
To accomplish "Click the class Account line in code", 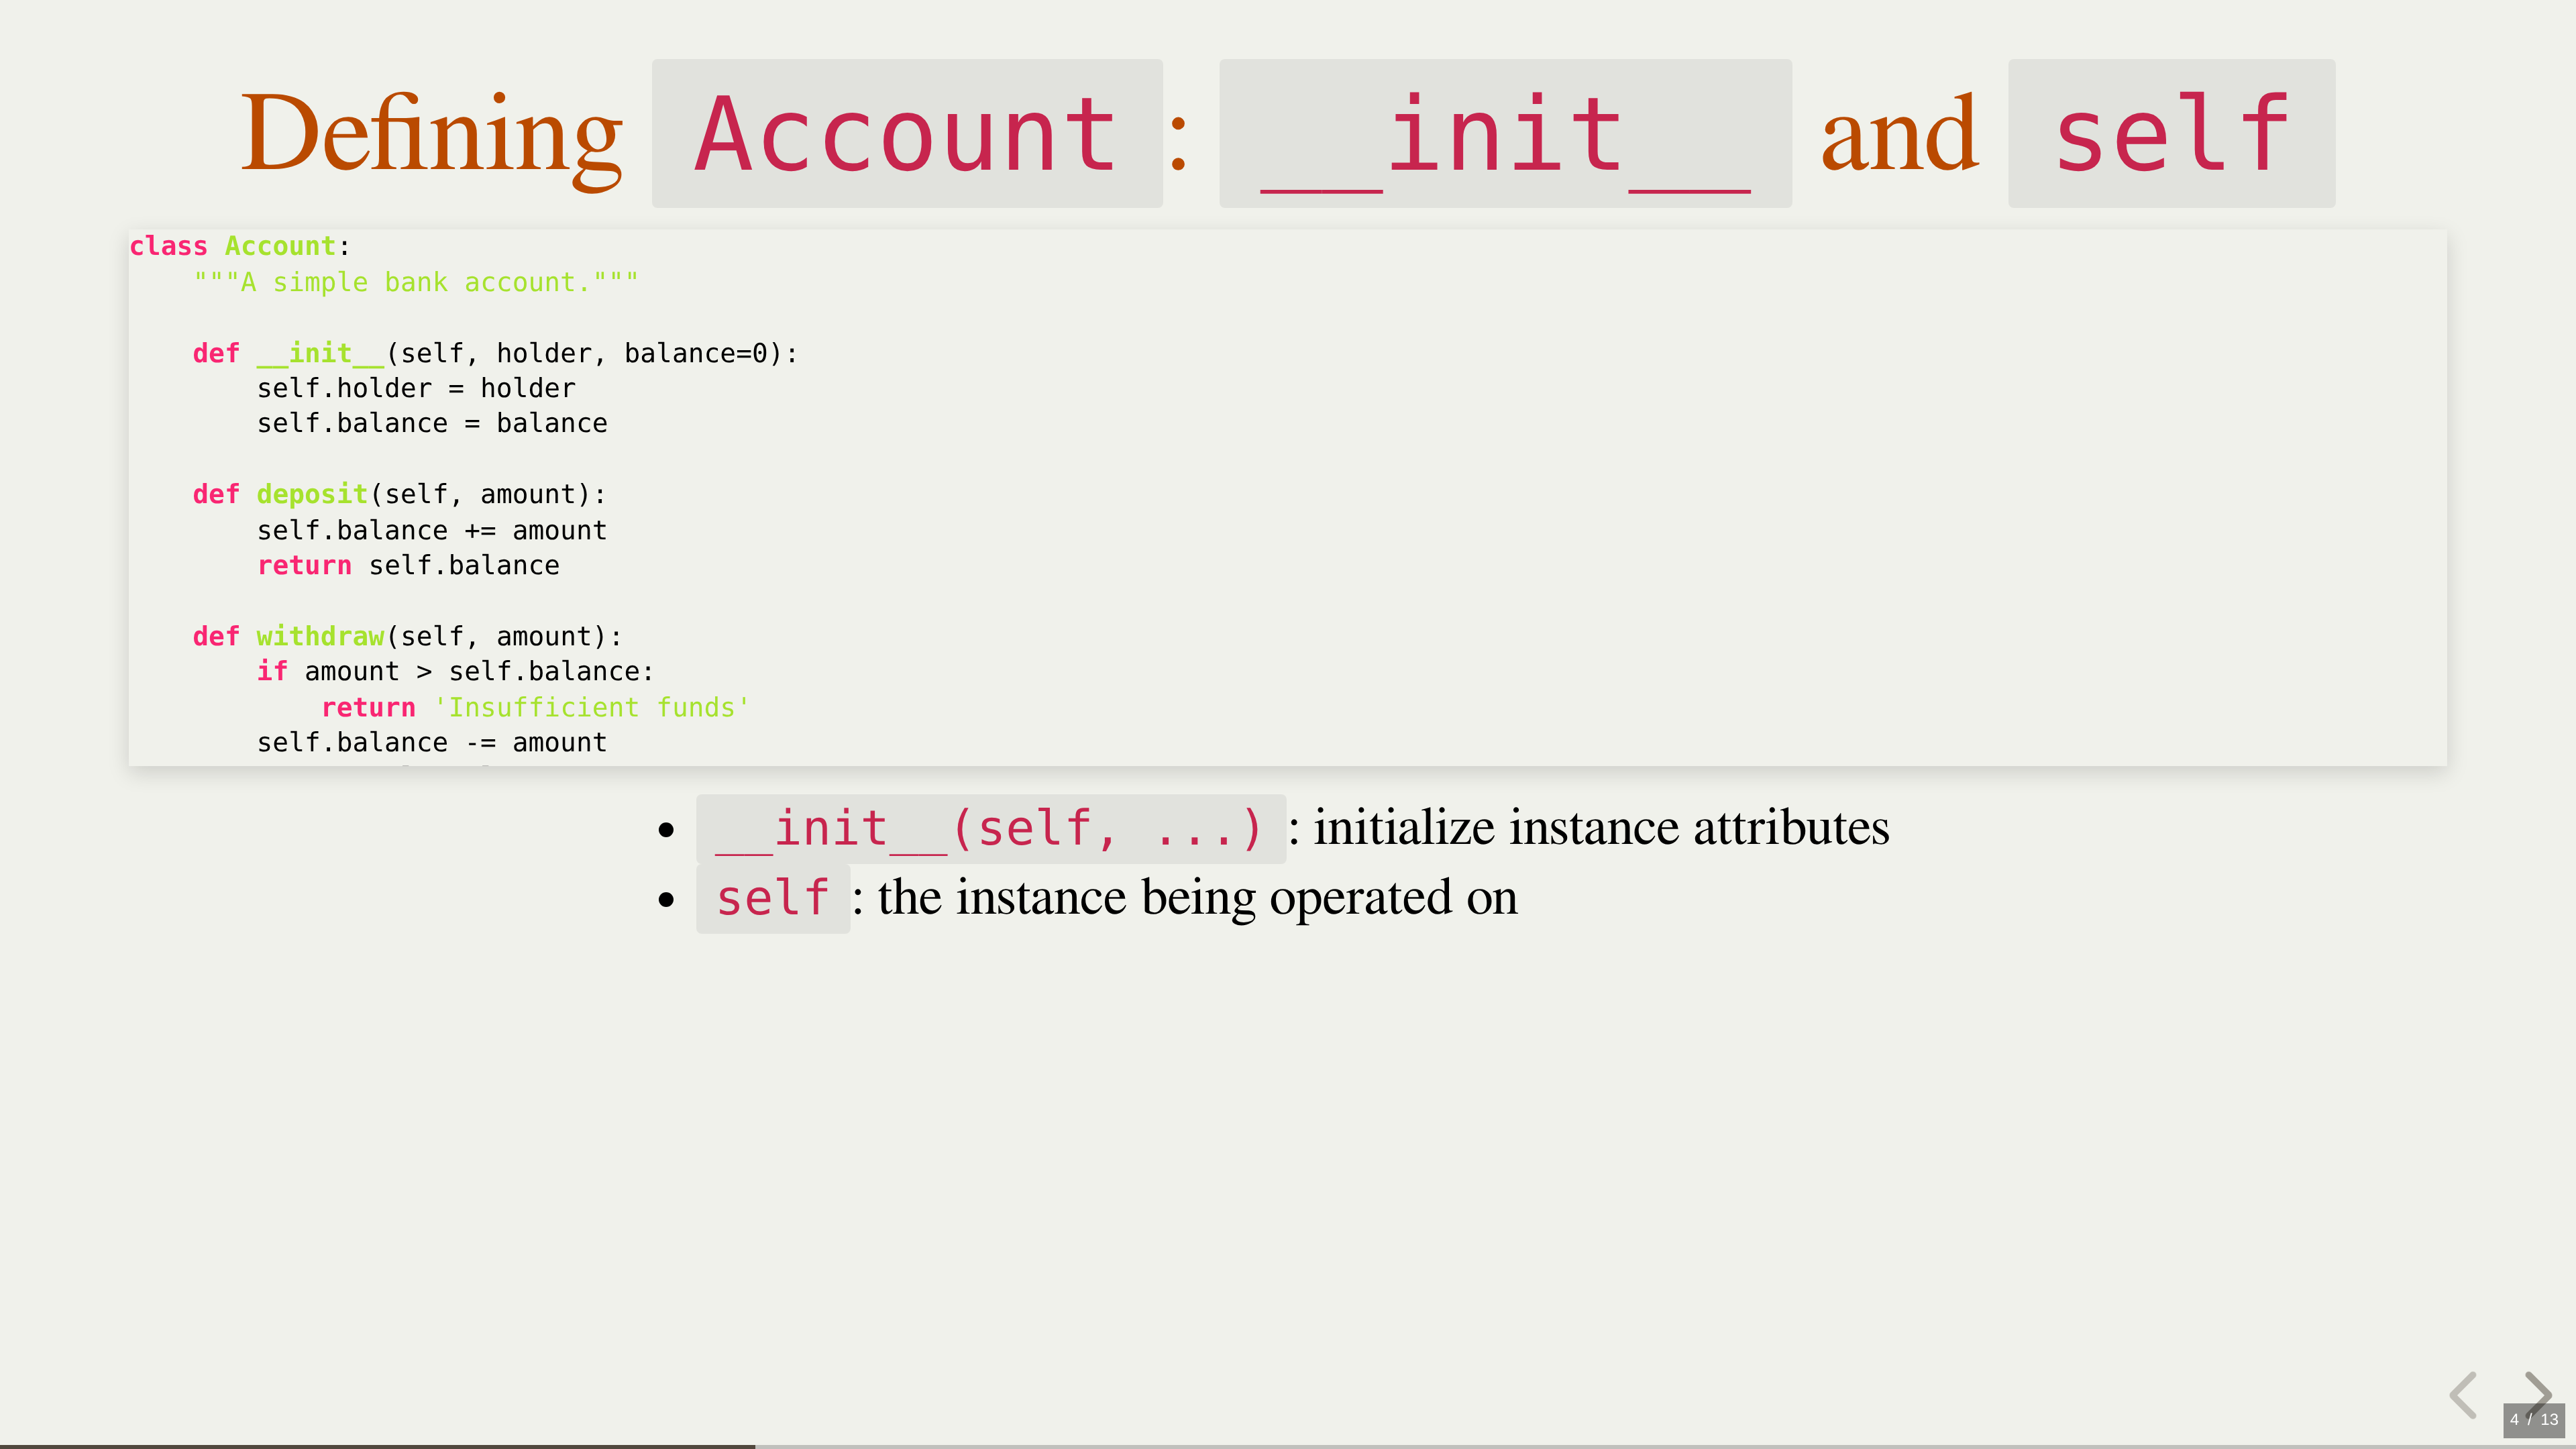I will [x=239, y=246].
